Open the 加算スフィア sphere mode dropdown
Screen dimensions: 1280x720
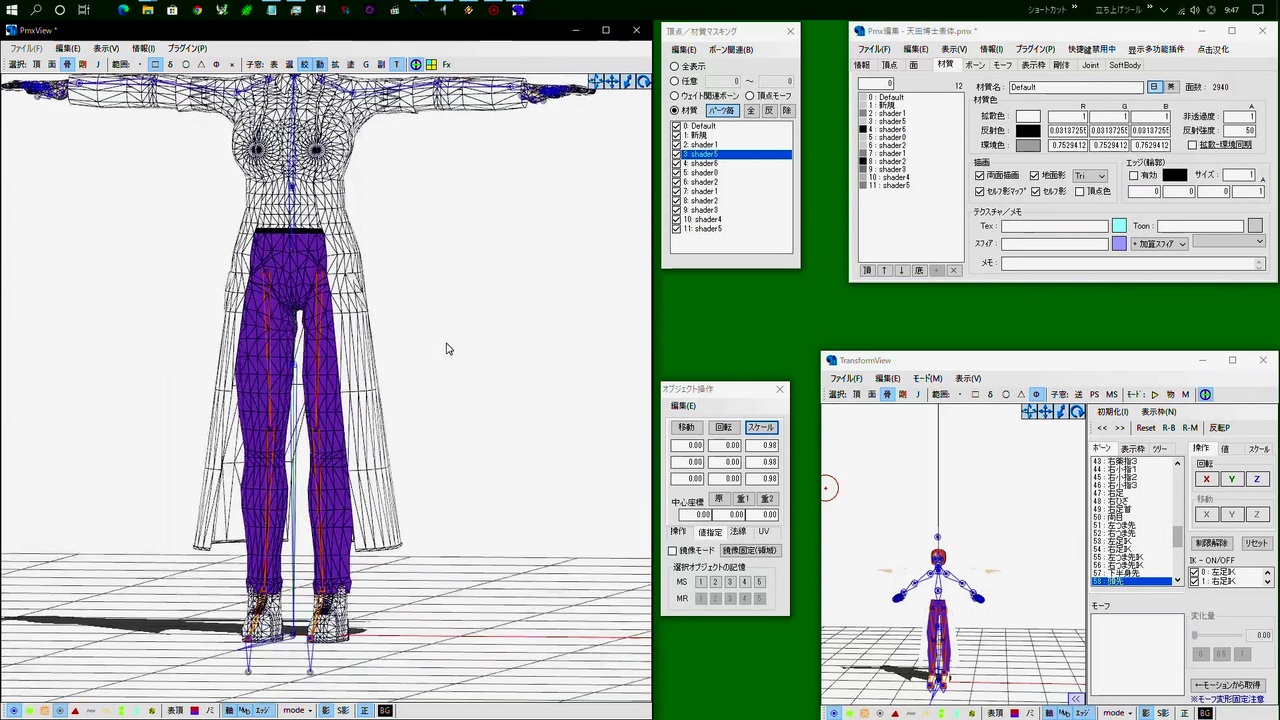[x=1159, y=243]
